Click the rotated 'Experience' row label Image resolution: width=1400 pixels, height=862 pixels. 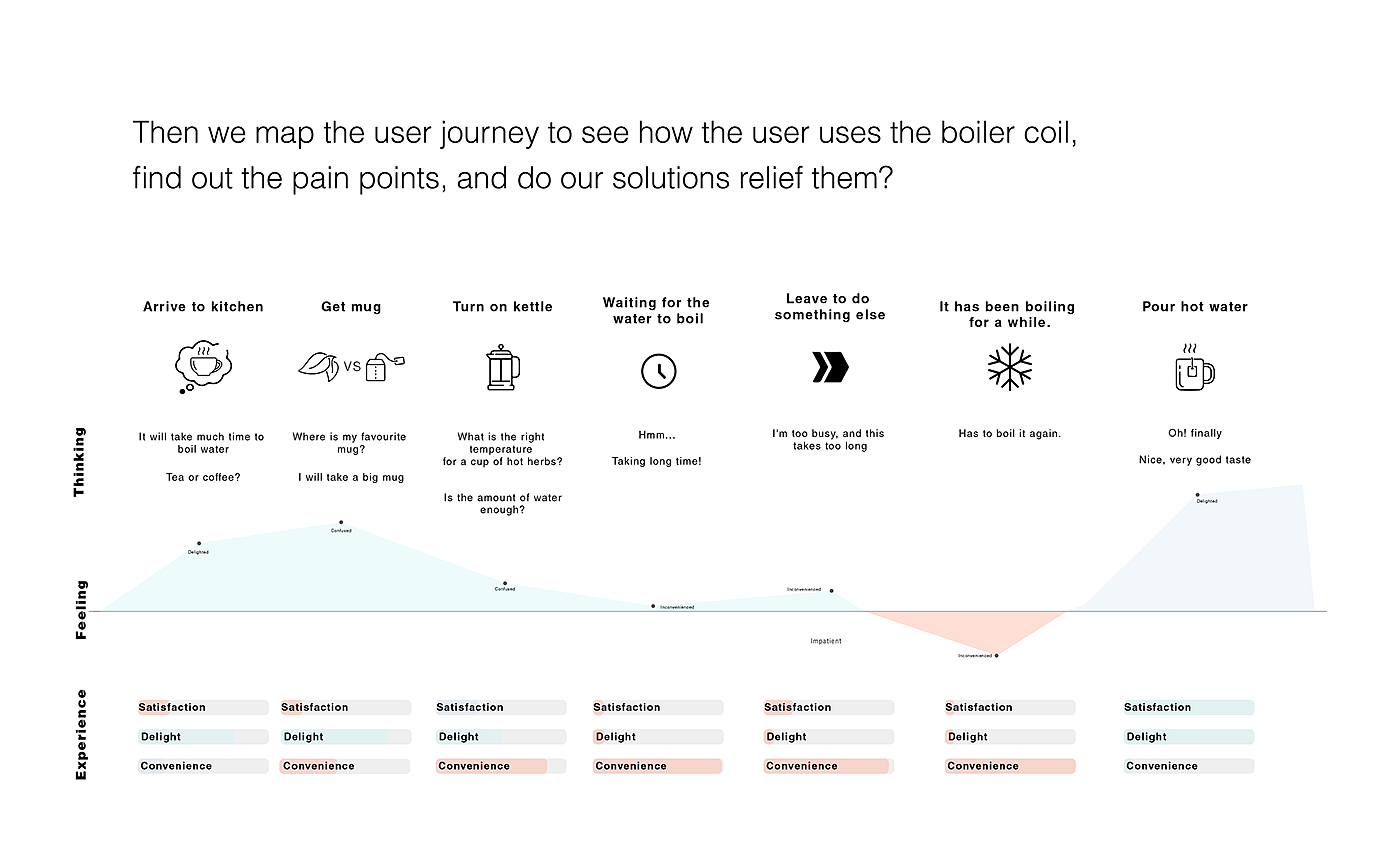click(82, 735)
